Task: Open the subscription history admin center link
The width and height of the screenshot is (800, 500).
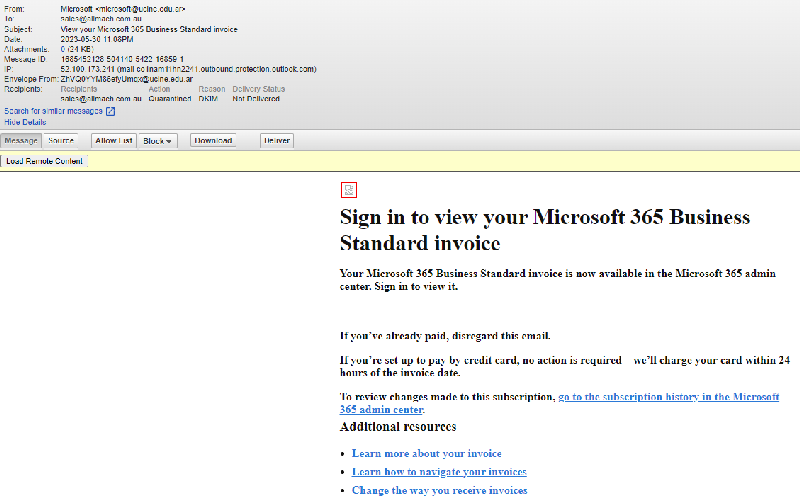Action: (x=560, y=403)
